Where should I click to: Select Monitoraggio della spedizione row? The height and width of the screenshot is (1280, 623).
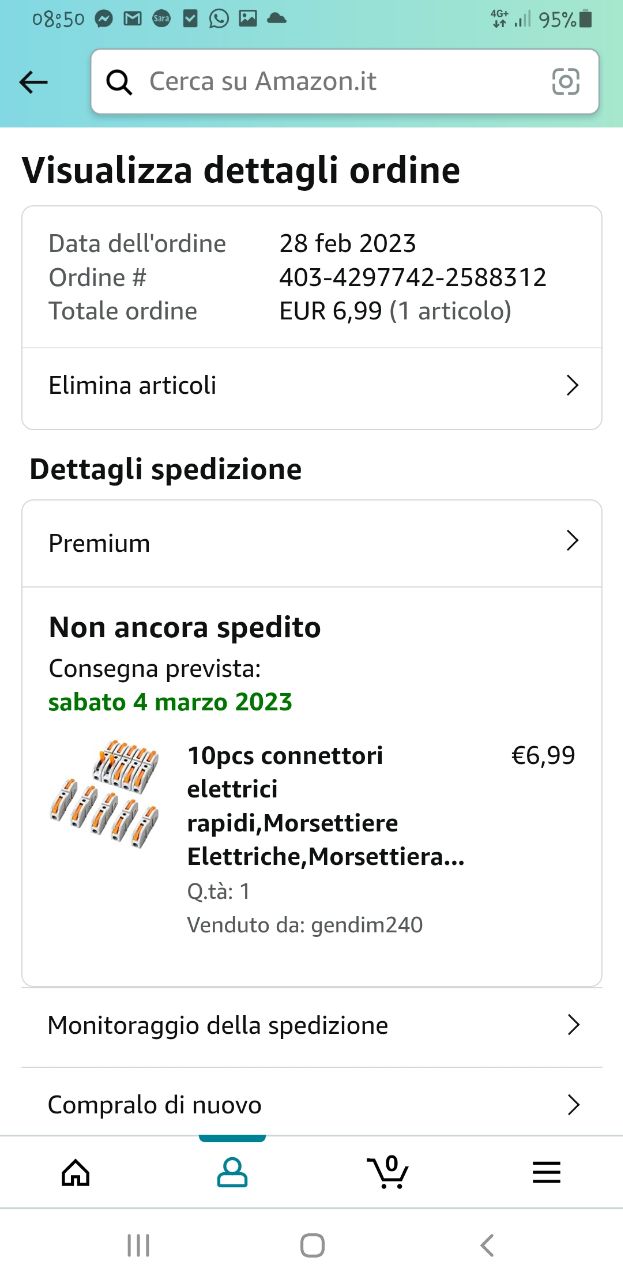point(218,1025)
